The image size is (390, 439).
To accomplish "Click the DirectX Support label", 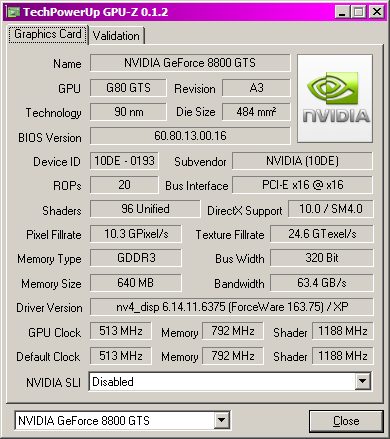I will pos(245,211).
